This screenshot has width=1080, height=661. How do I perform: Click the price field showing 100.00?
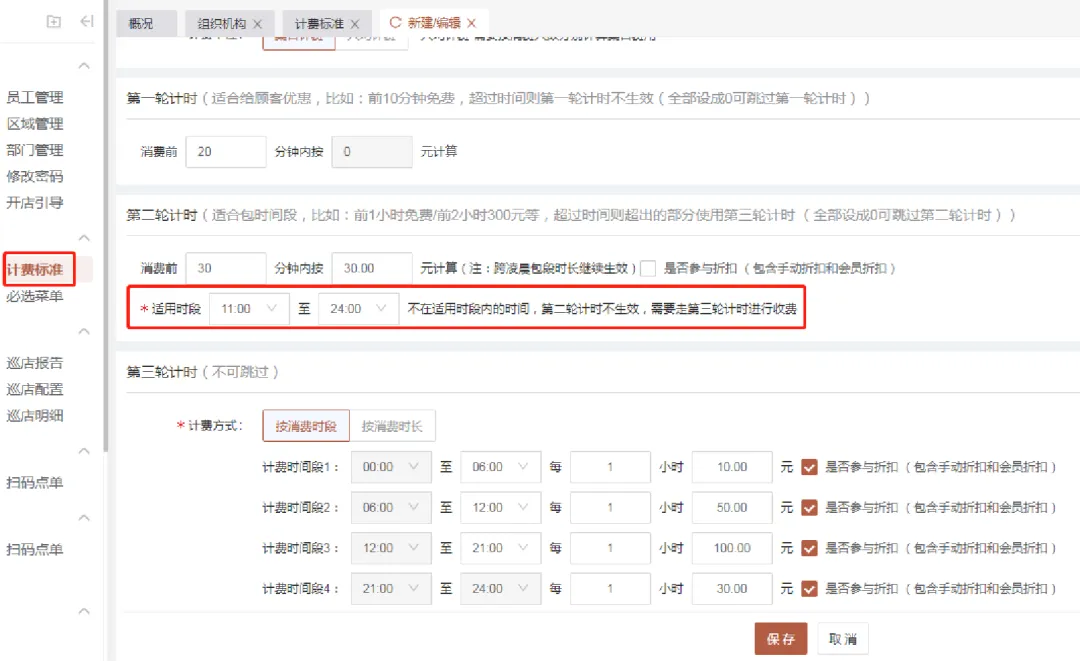click(x=732, y=548)
